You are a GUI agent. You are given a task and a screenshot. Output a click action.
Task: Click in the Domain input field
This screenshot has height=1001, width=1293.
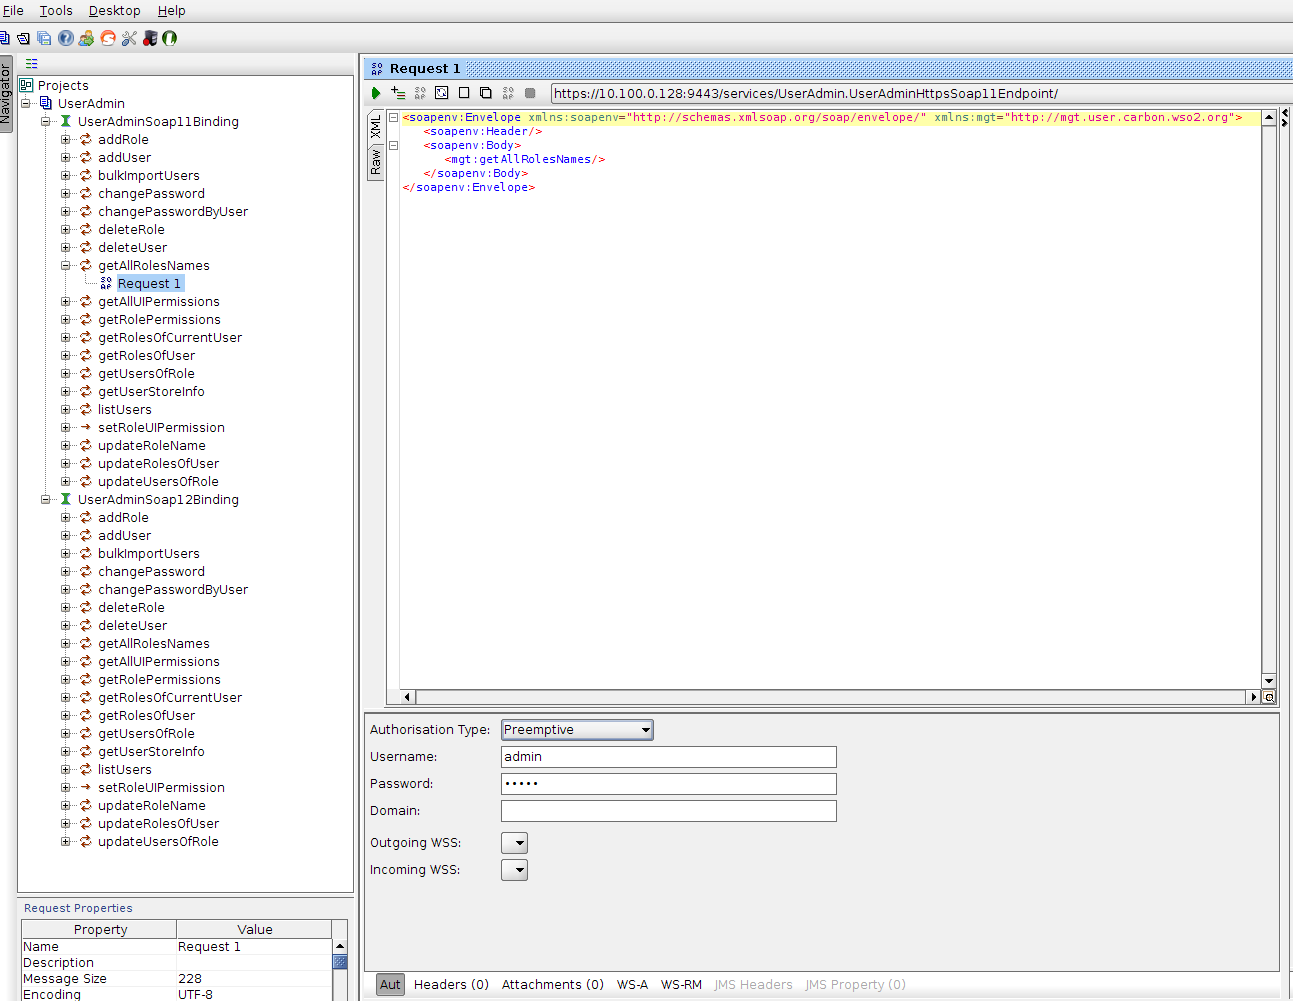[x=668, y=810]
